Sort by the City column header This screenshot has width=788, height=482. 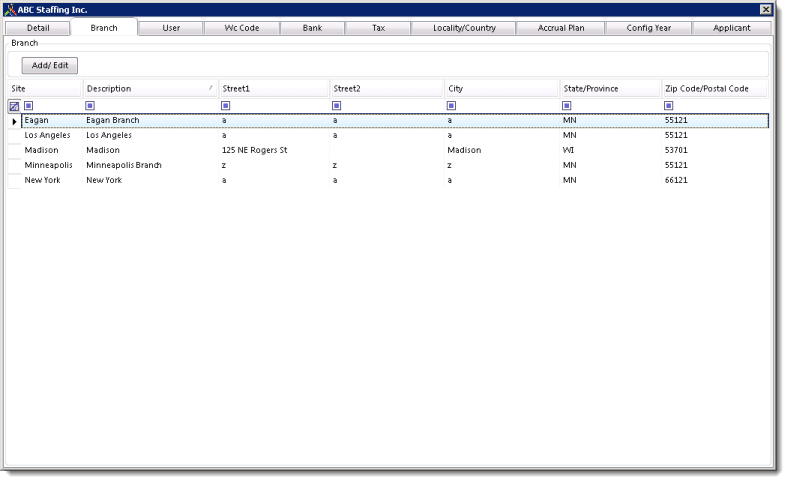pyautogui.click(x=500, y=88)
